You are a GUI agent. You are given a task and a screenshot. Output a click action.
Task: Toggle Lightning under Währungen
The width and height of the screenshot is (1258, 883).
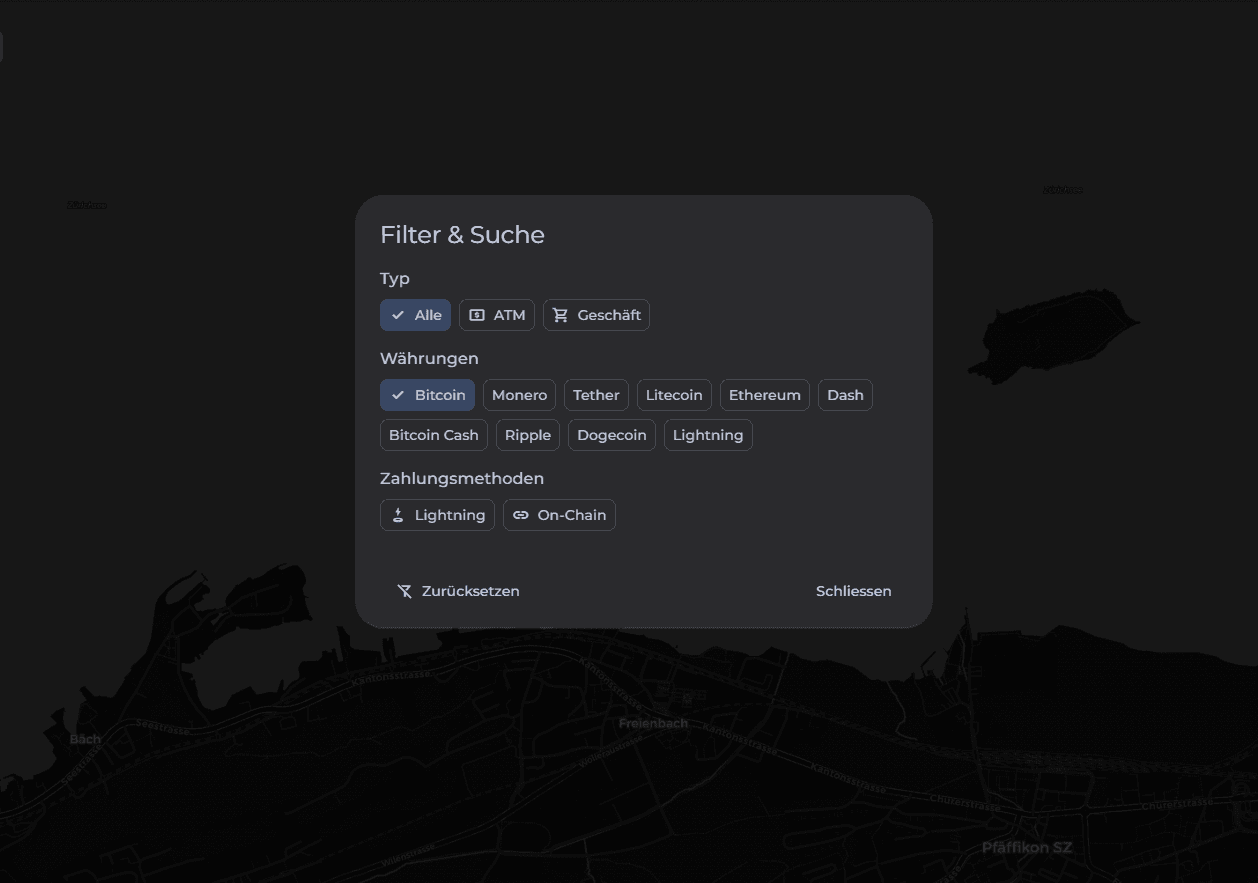coord(708,435)
